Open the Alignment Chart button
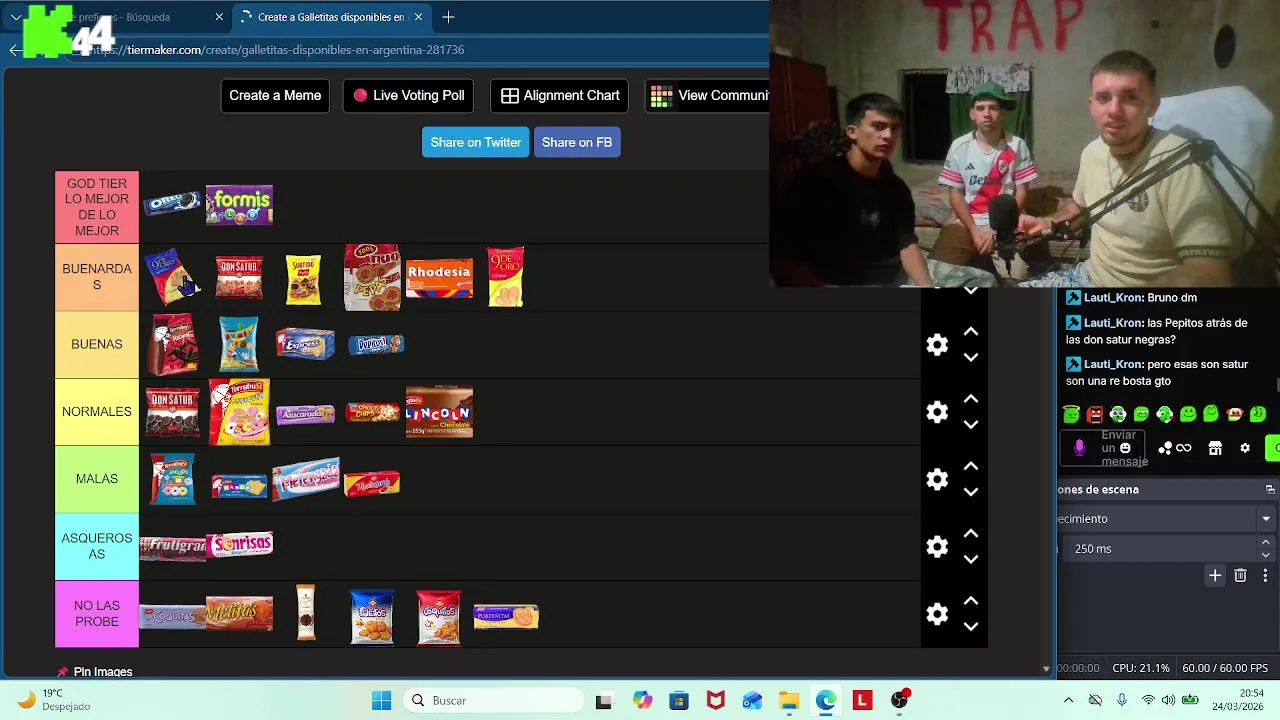 [559, 95]
